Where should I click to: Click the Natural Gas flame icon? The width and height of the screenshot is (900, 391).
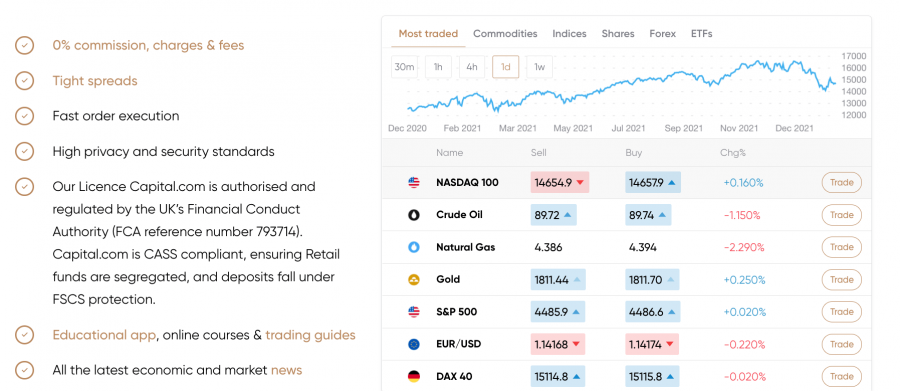tap(414, 247)
